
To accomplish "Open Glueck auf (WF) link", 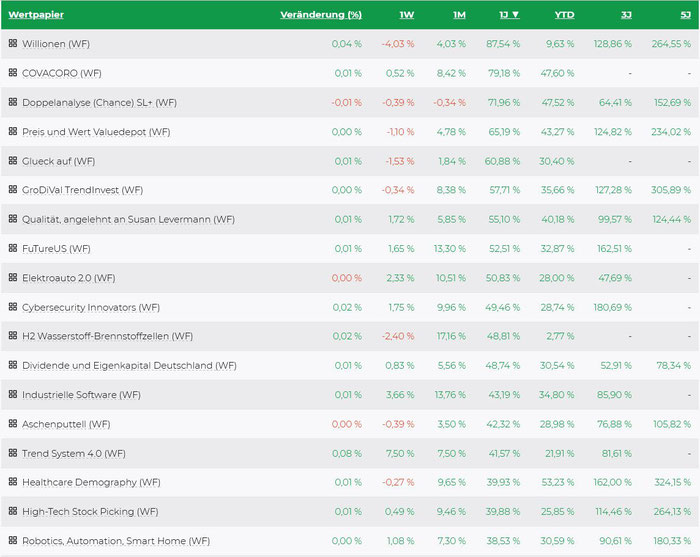I will click(x=58, y=161).
